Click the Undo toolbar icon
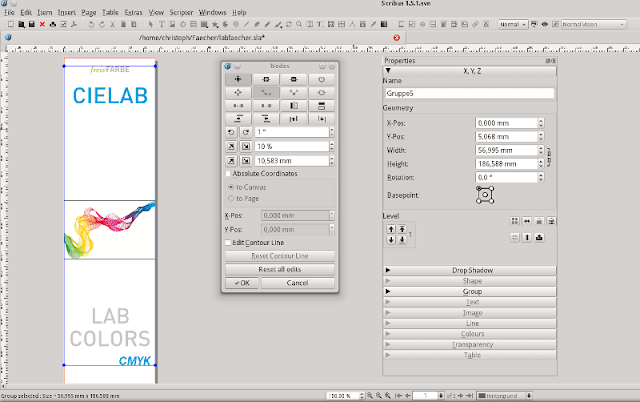This screenshot has height=402, width=640. tap(91, 24)
